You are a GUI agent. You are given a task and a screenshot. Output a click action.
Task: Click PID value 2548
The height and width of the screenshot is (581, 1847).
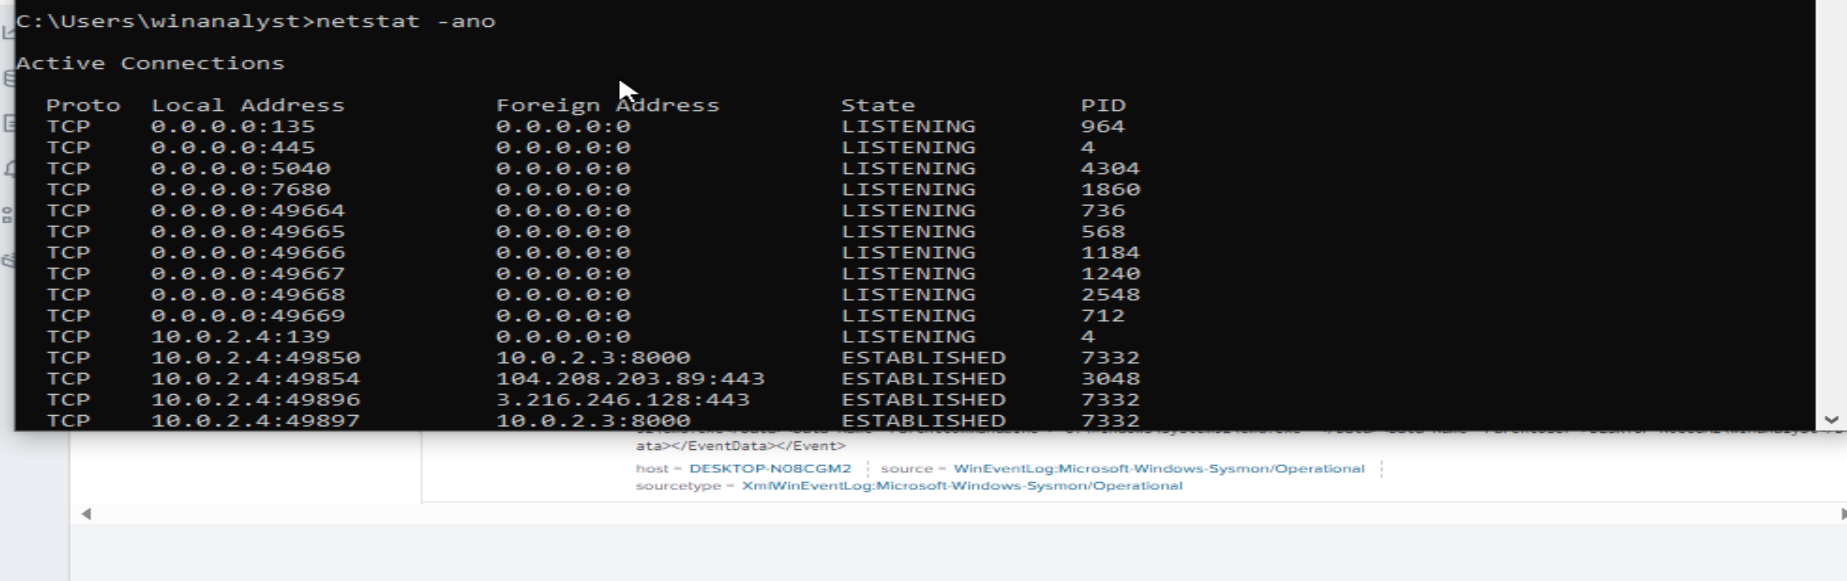pos(1110,294)
